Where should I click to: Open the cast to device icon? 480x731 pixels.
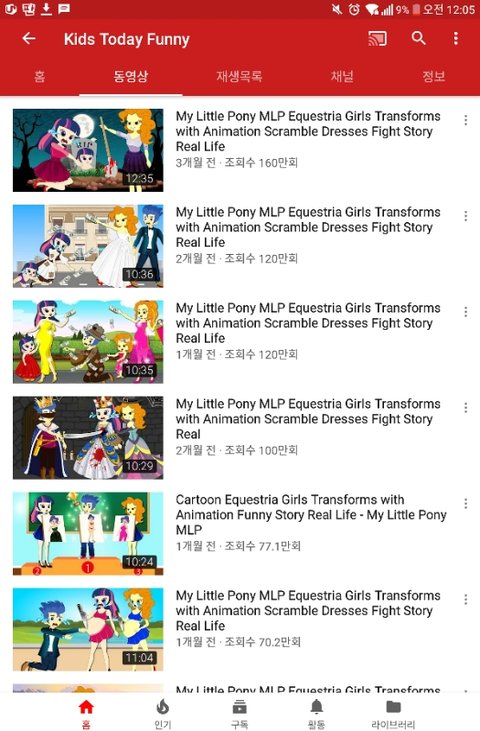[377, 38]
